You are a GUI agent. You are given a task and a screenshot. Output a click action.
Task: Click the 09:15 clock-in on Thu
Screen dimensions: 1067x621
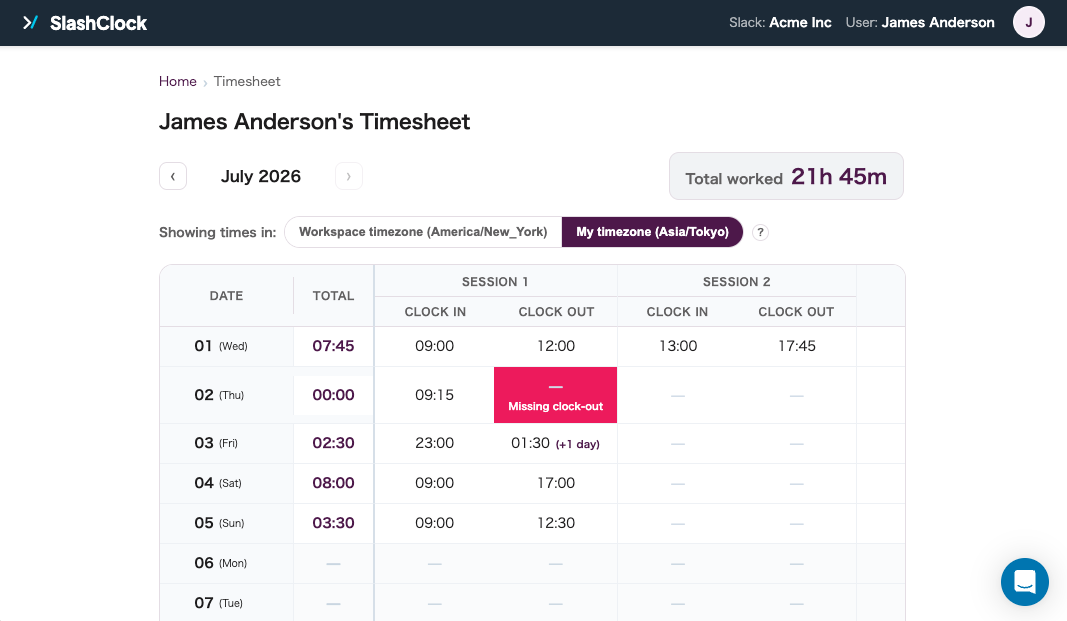point(434,395)
